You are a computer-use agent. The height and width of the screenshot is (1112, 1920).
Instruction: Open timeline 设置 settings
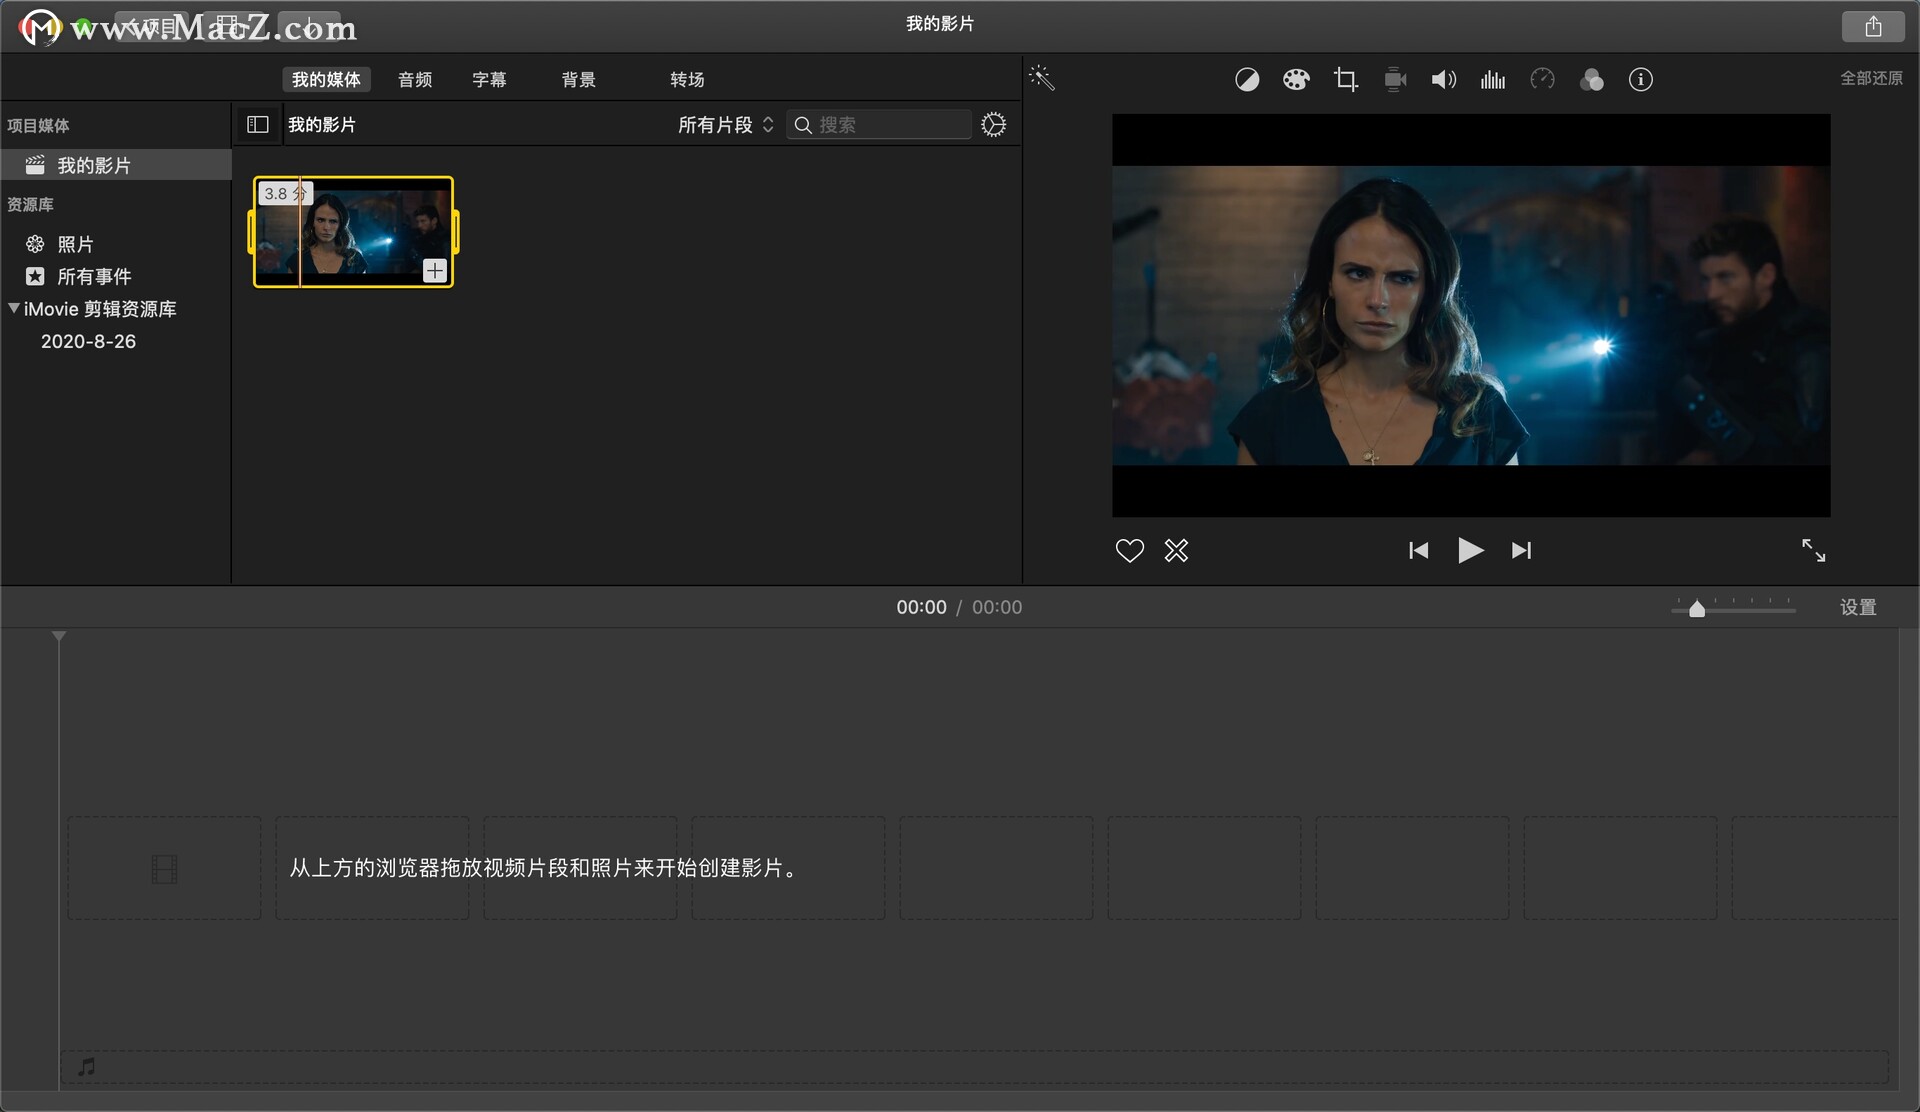click(1858, 607)
